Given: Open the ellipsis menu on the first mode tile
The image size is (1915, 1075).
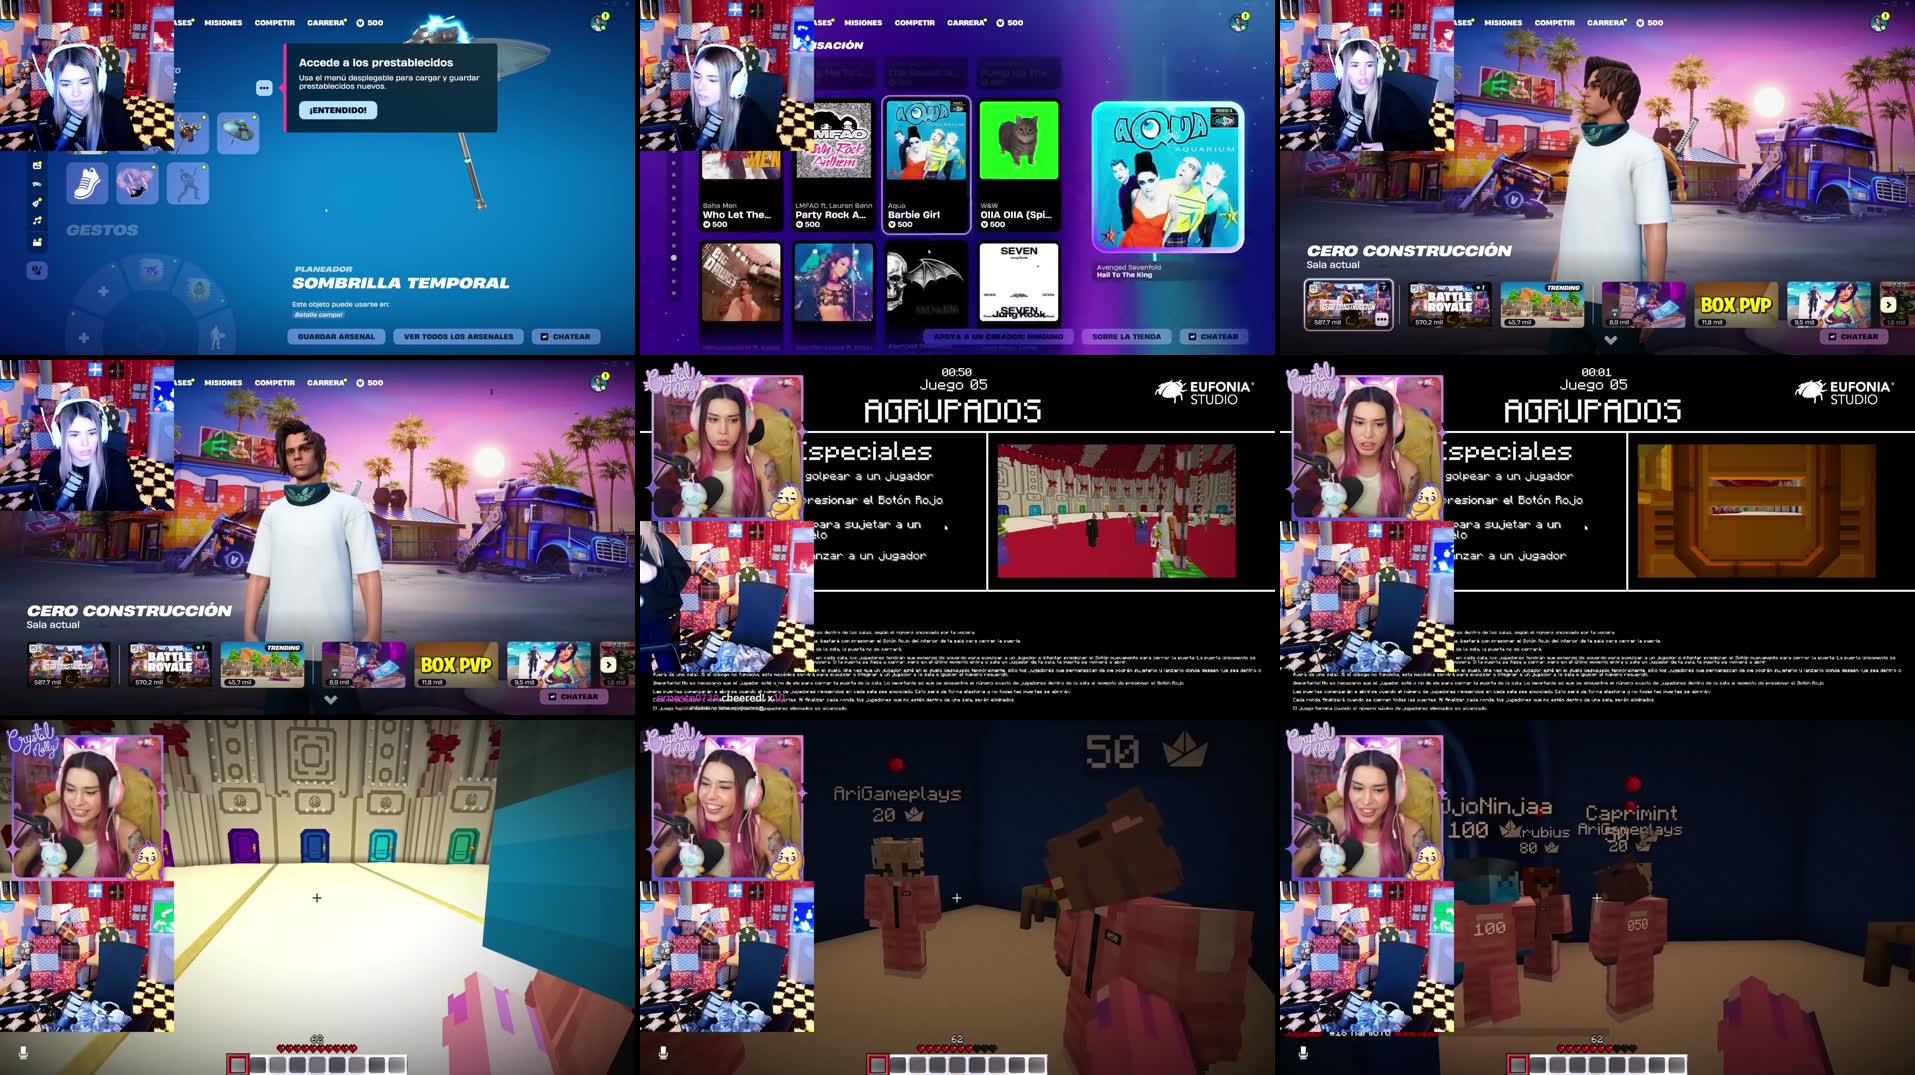Looking at the screenshot, I should [1380, 320].
